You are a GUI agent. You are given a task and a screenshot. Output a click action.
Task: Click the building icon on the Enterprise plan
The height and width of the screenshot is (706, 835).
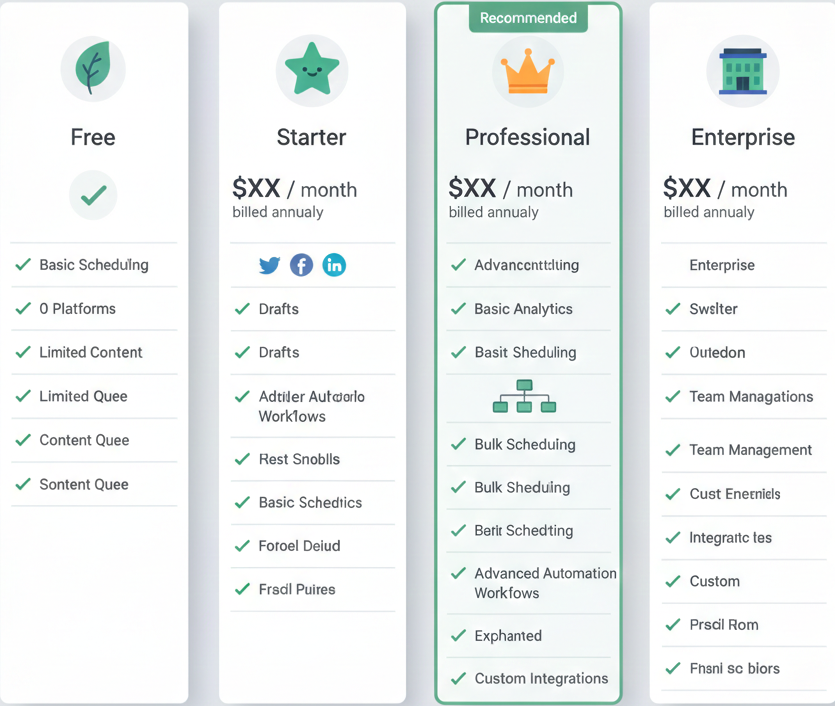pos(743,68)
